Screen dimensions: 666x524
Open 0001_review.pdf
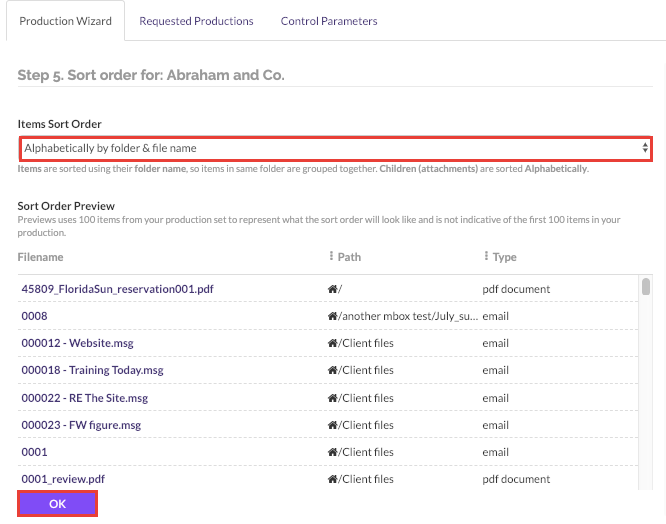click(63, 479)
